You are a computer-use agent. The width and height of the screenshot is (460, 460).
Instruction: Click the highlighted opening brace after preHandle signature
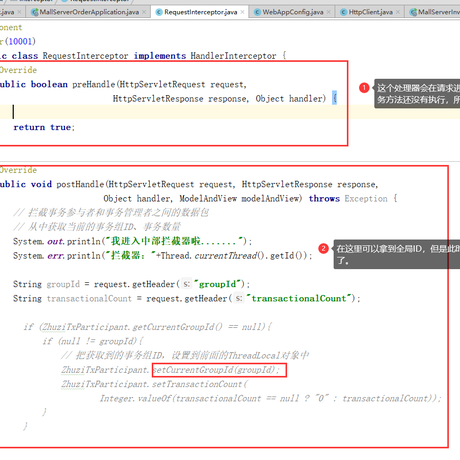pyautogui.click(x=335, y=98)
